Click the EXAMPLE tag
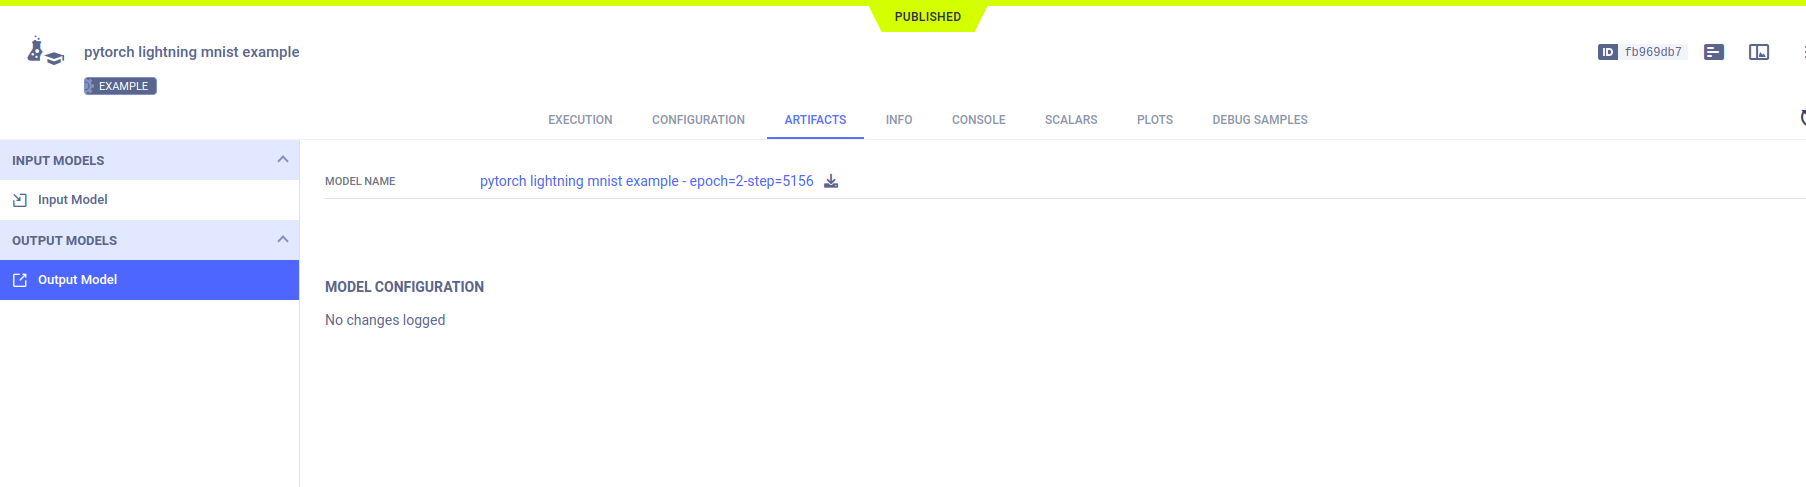 point(121,86)
